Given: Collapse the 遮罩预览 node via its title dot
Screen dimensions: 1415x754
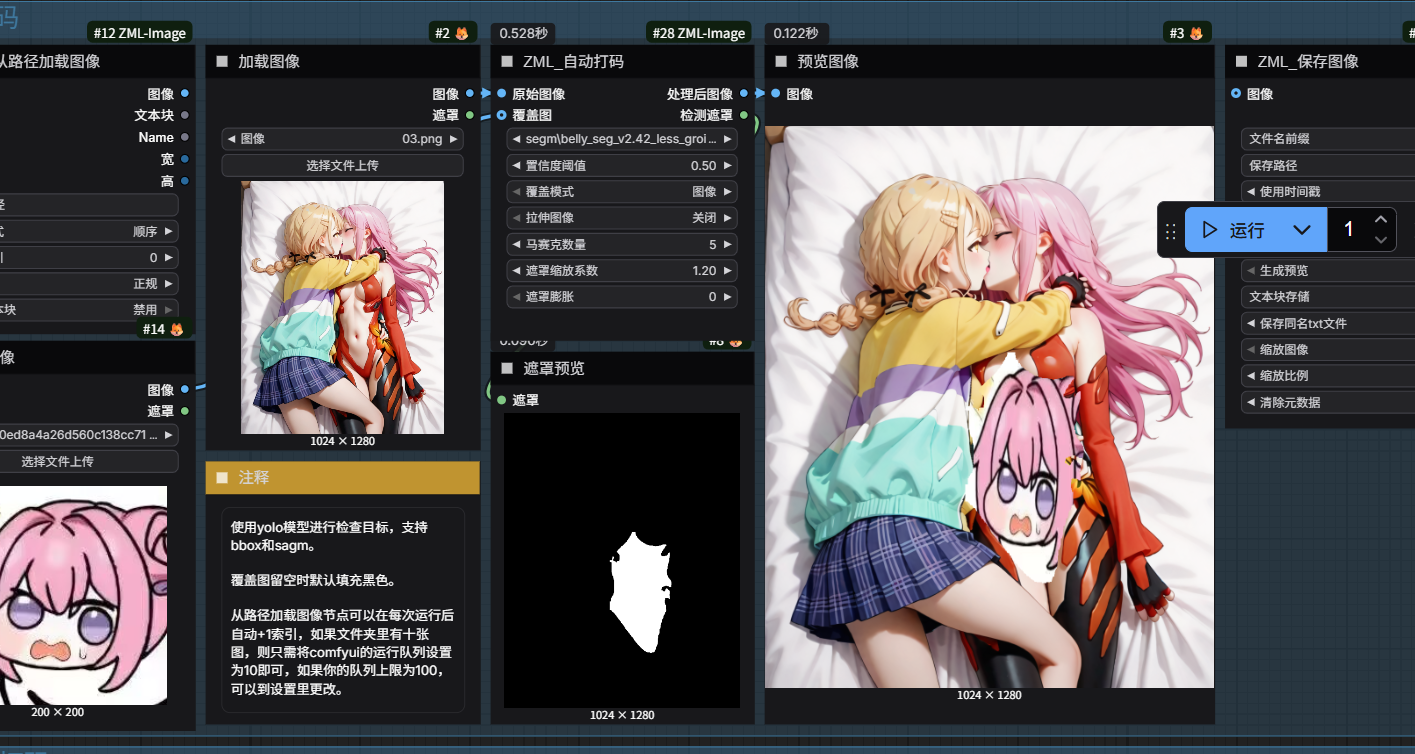Looking at the screenshot, I should (507, 368).
